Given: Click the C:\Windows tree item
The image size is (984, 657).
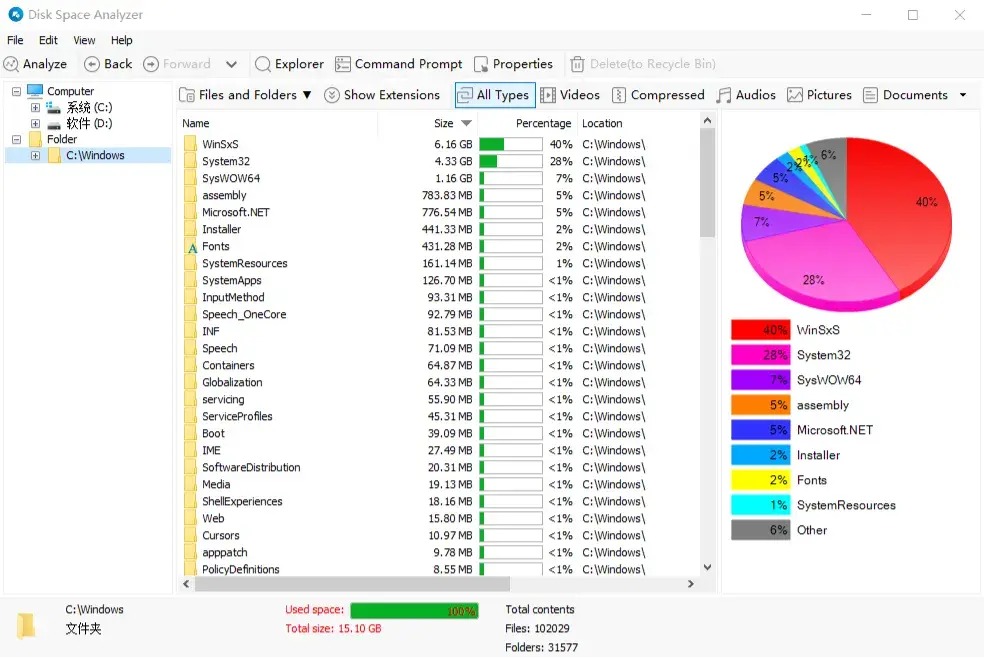Looking at the screenshot, I should point(95,156).
